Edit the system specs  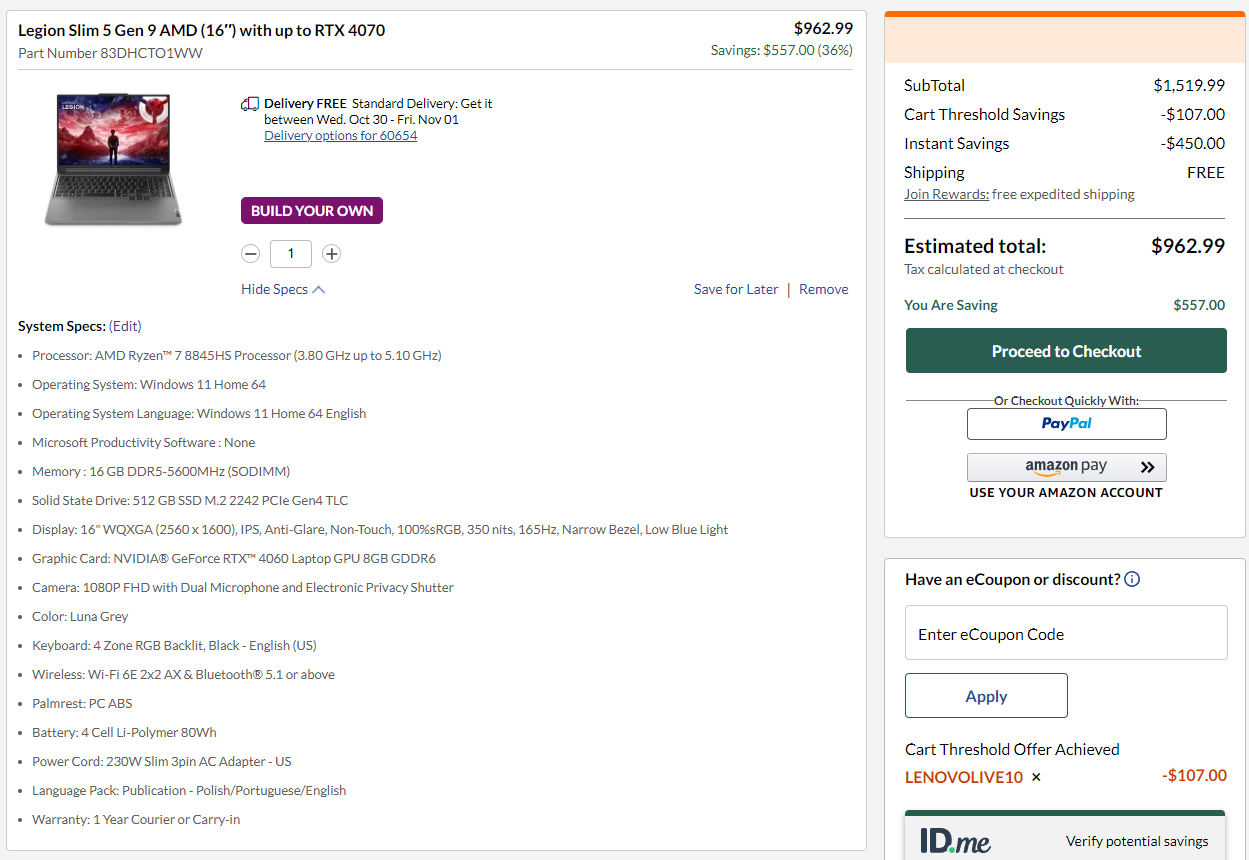[x=125, y=326]
